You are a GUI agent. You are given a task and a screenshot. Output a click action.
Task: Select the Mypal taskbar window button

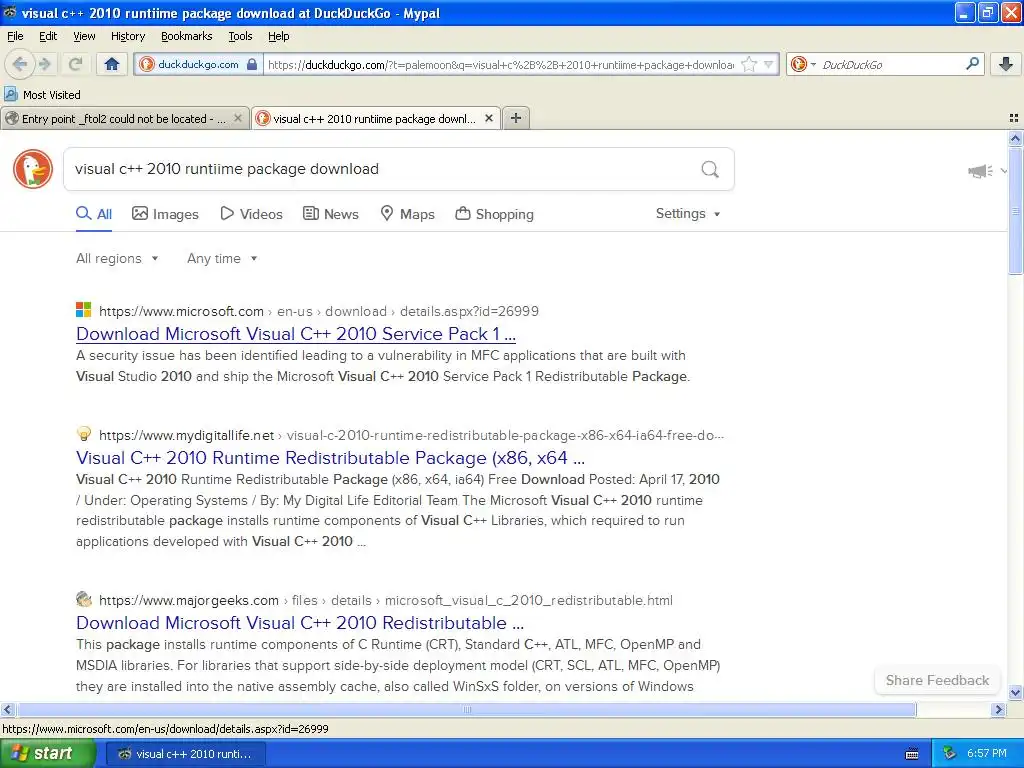coord(185,754)
